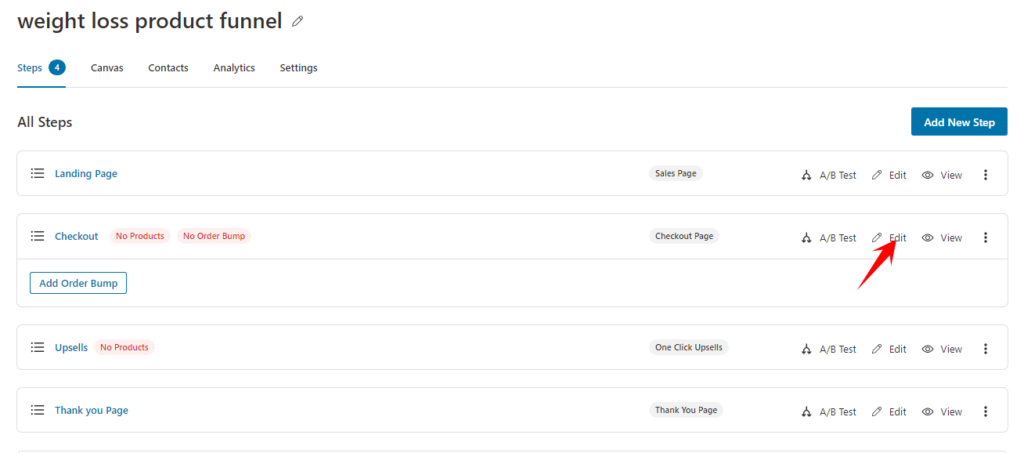
Task: Switch to the Canvas tab
Action: click(x=107, y=68)
